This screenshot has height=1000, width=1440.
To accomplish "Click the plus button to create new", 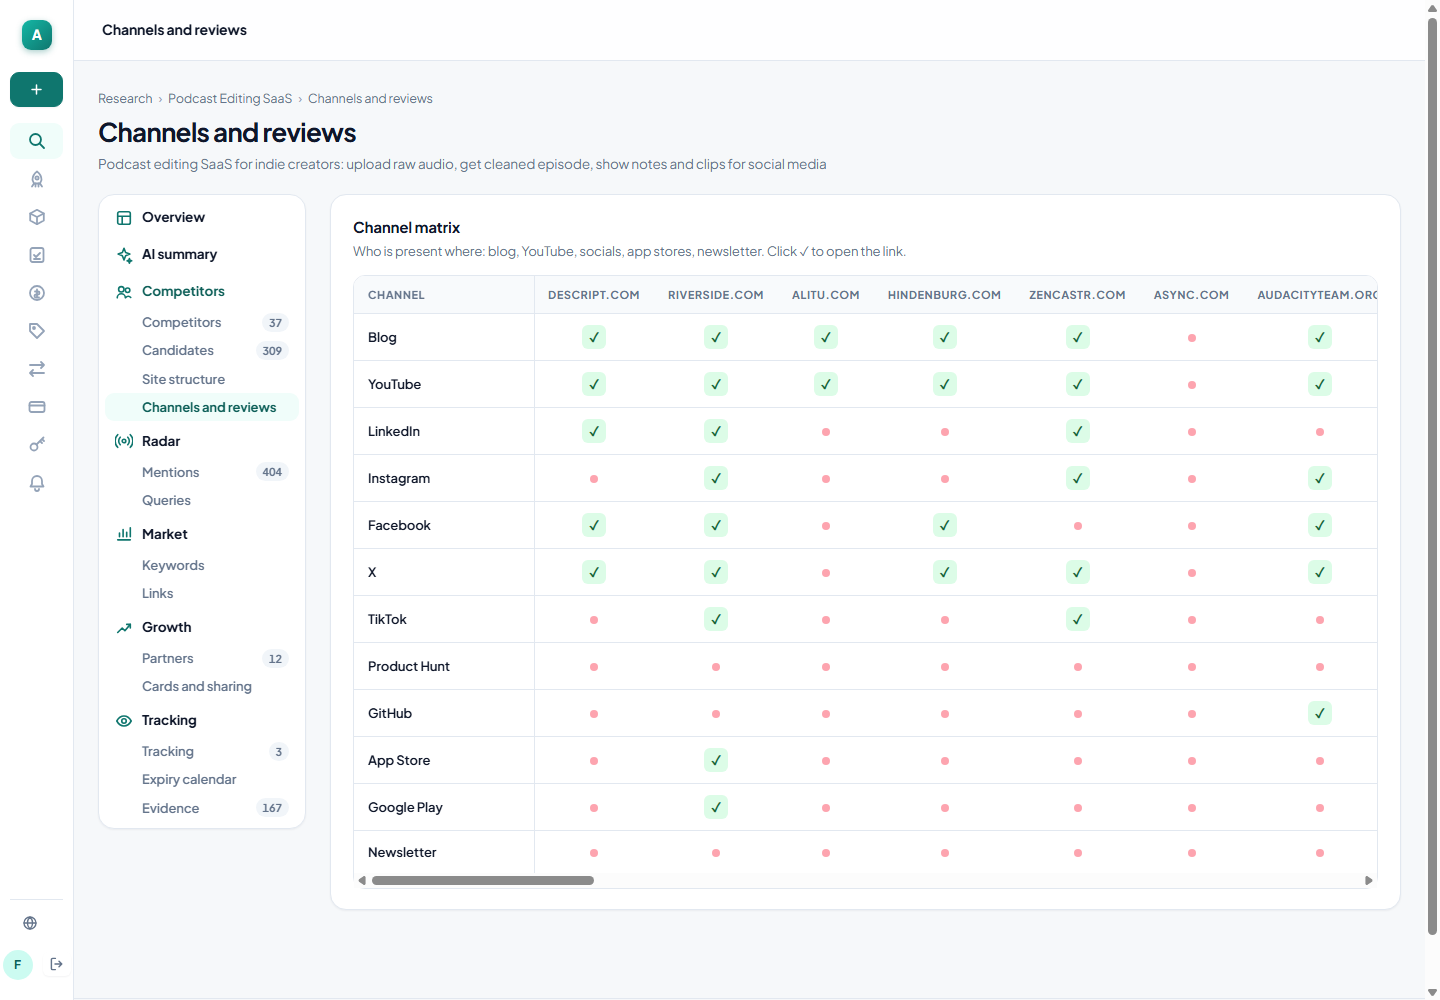I will pyautogui.click(x=36, y=89).
